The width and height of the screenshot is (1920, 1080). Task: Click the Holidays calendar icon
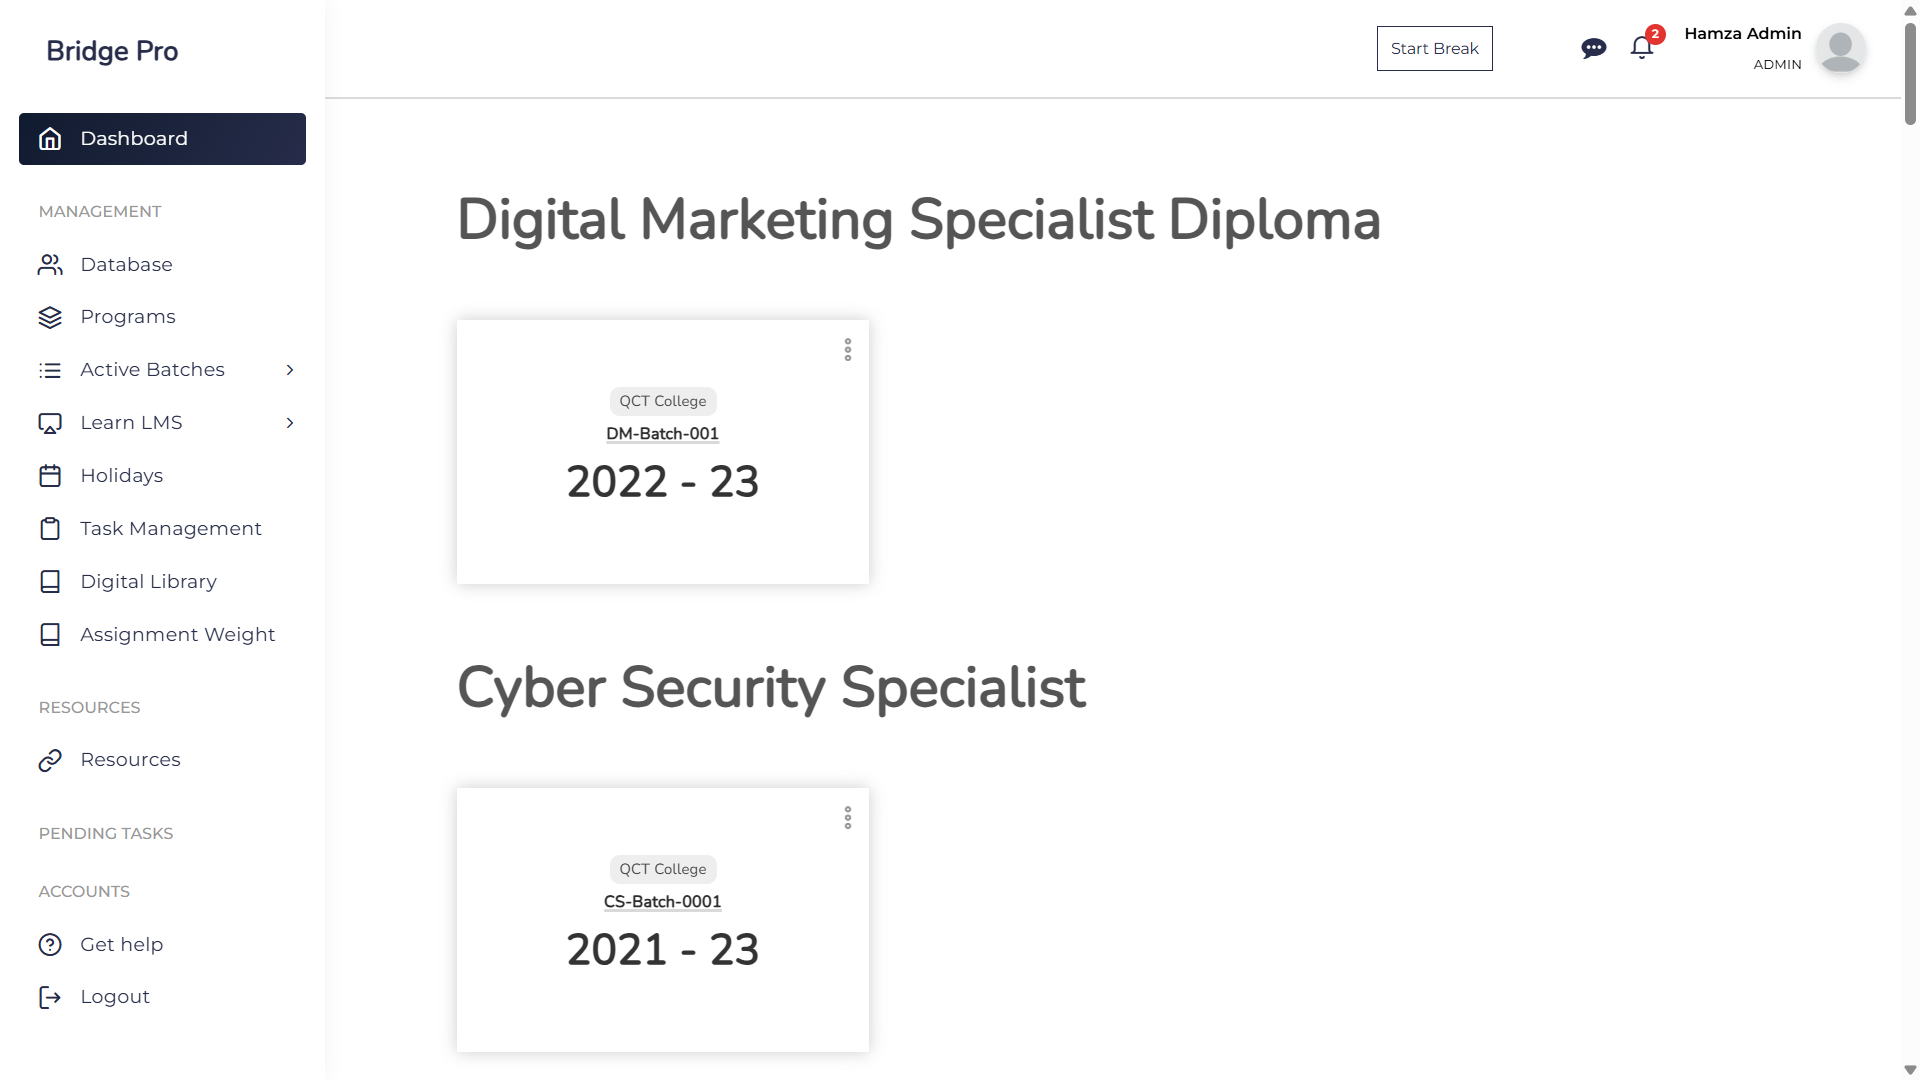pyautogui.click(x=50, y=476)
